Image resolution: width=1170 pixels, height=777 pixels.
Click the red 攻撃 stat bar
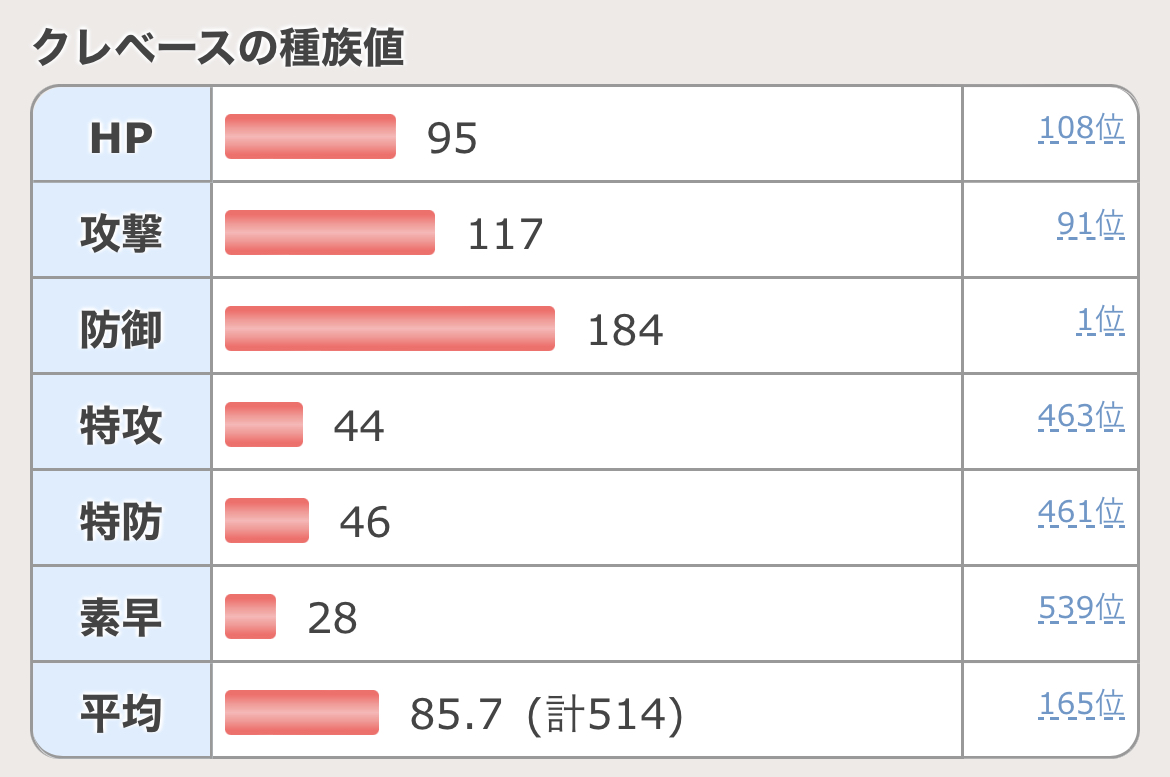click(x=330, y=233)
